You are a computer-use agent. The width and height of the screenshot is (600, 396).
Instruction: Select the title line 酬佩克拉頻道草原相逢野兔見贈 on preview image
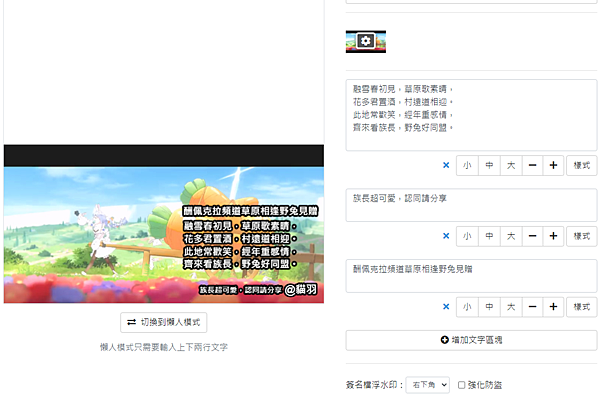coord(251,211)
